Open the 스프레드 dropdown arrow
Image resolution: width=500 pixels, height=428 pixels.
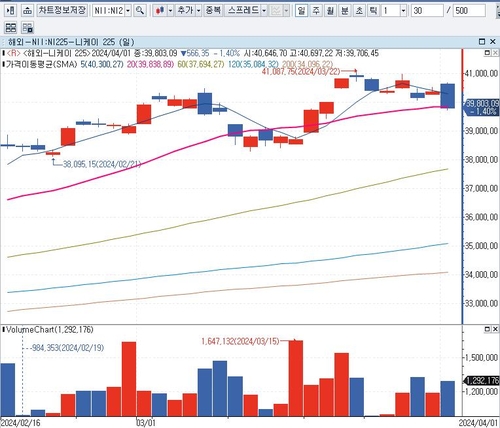264,11
